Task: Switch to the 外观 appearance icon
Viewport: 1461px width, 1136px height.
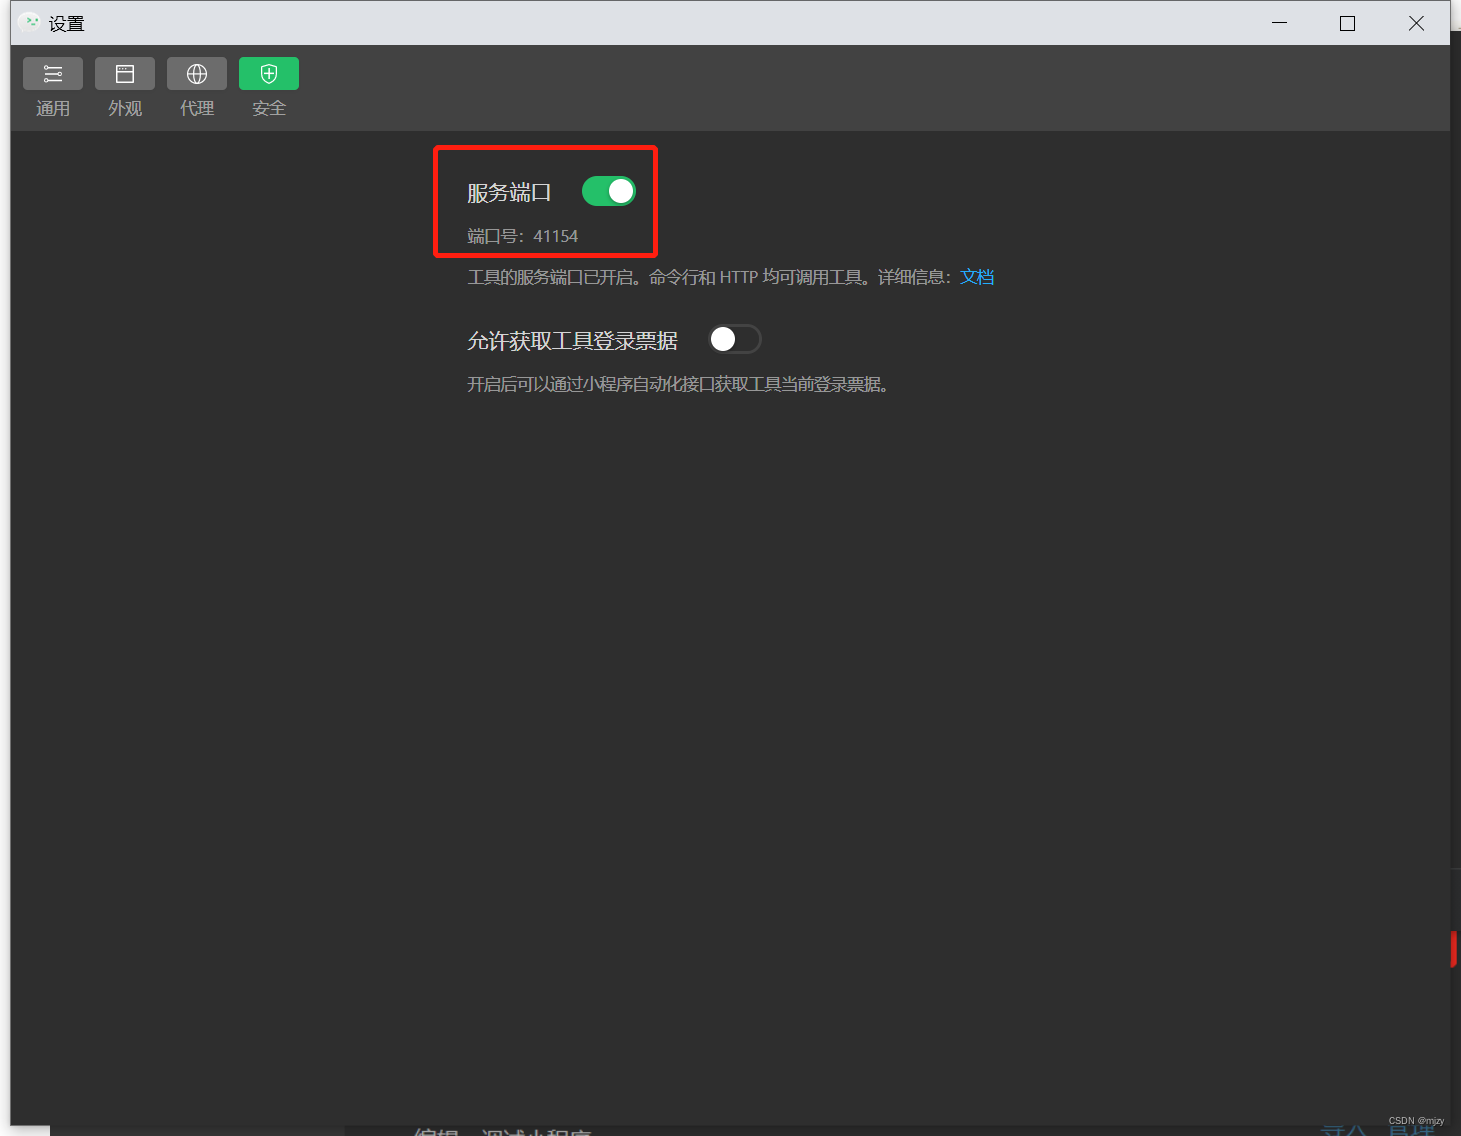Action: [125, 74]
